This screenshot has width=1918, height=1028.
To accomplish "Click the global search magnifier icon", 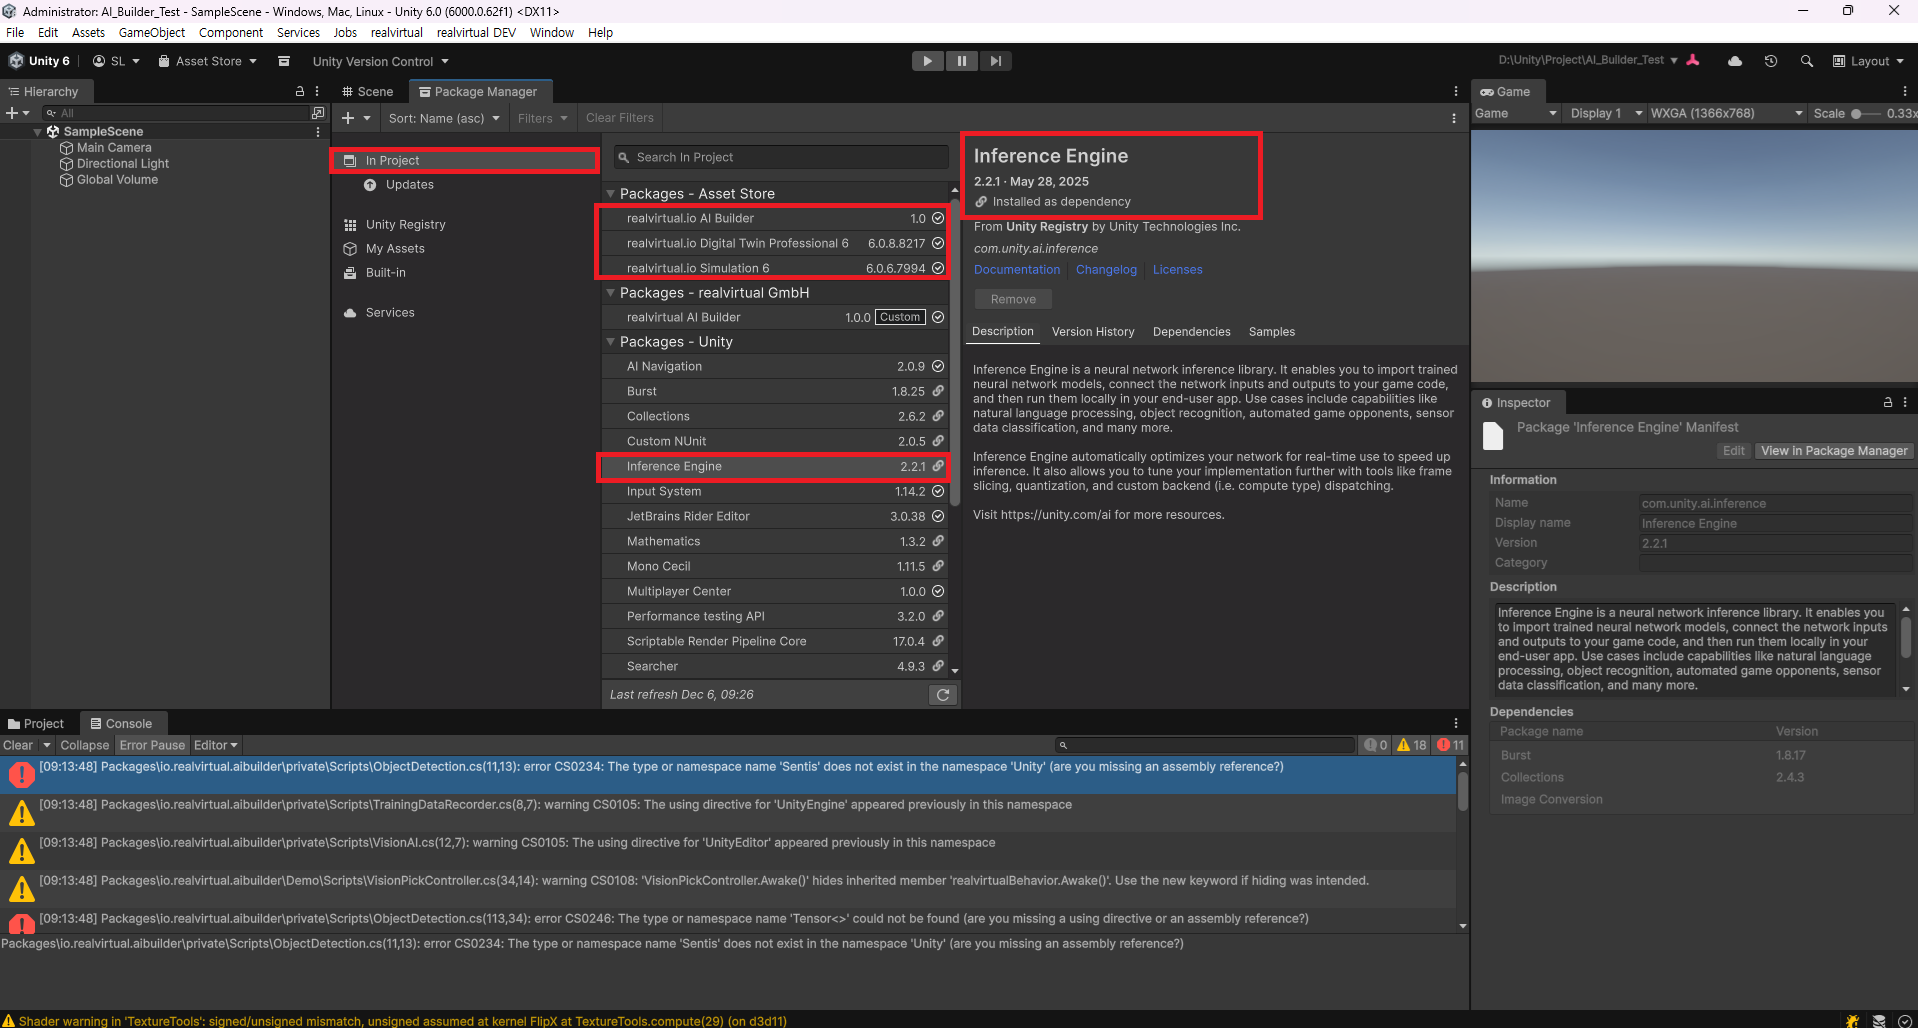I will pos(1807,61).
